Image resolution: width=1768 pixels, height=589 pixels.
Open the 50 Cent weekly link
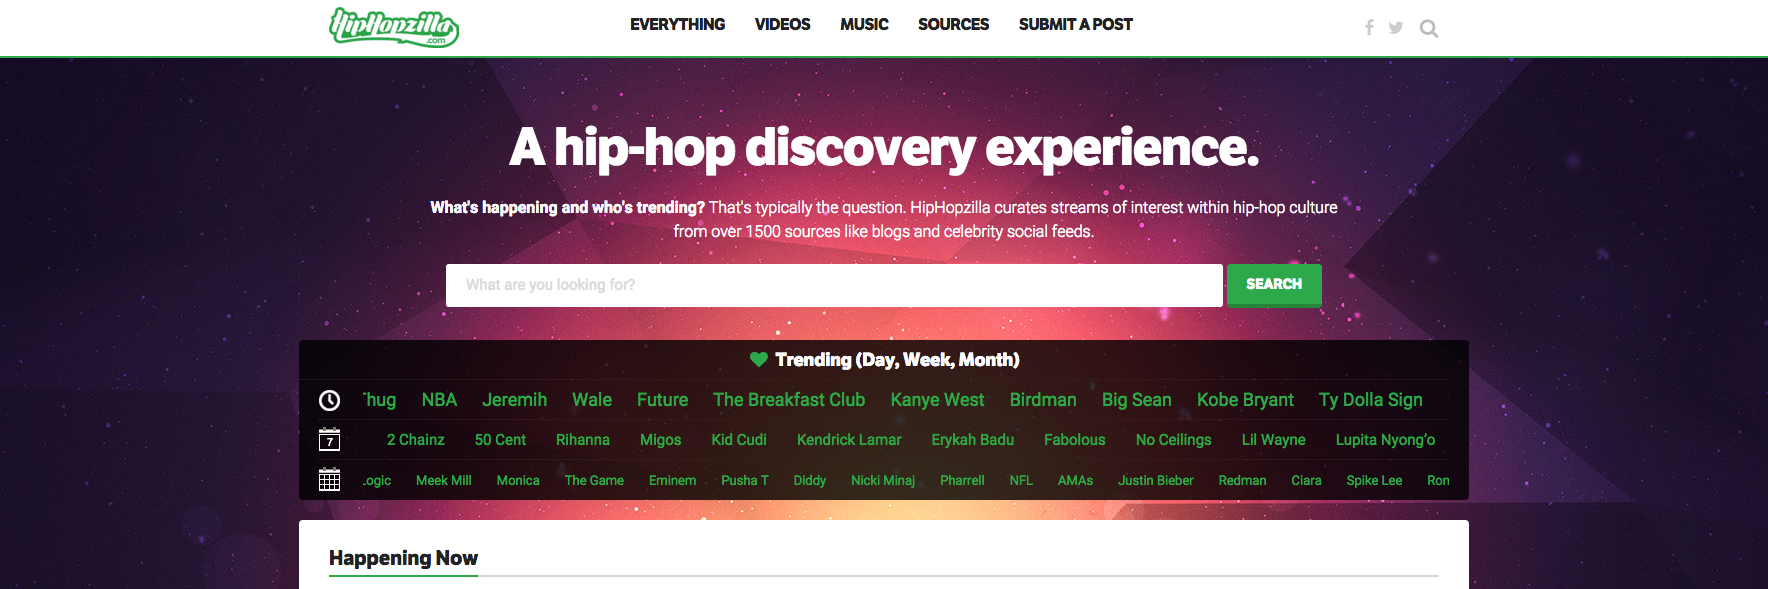coord(500,440)
